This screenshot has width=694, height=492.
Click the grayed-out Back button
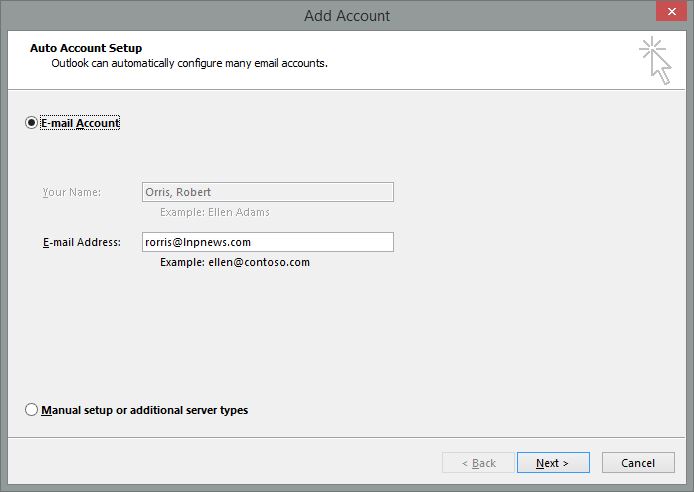478,463
